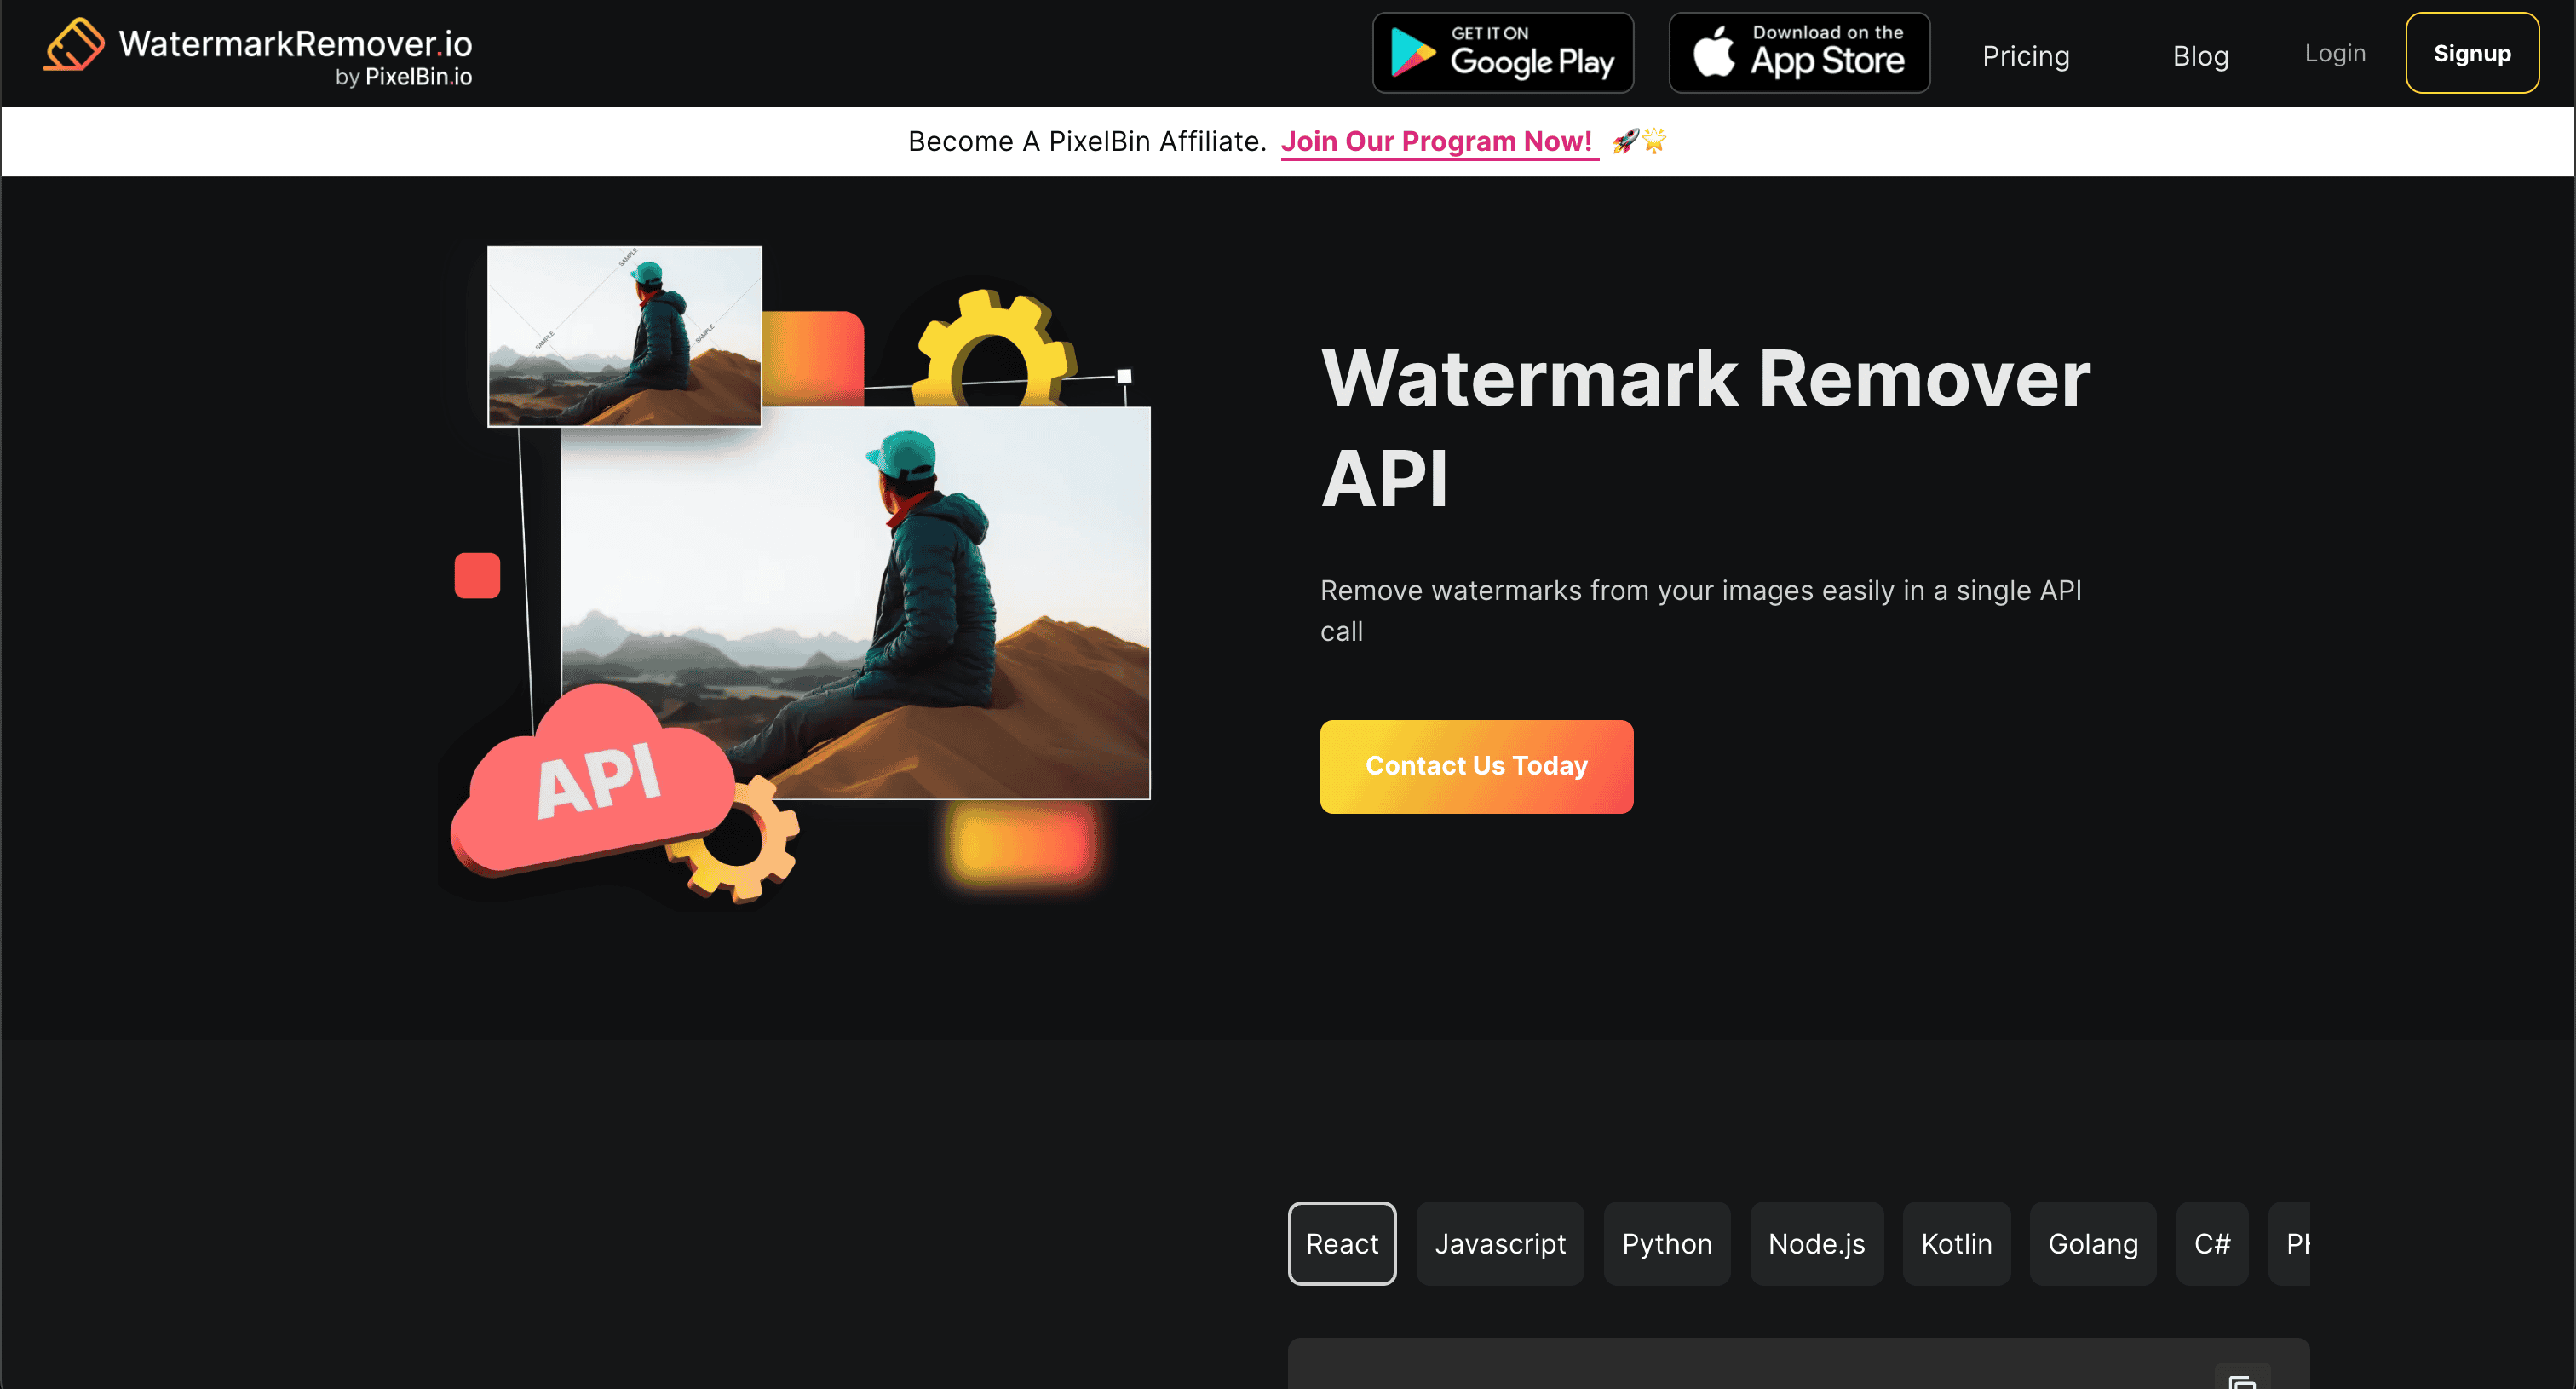This screenshot has height=1389, width=2576.
Task: Open the Download on the App Store badge
Action: (1798, 52)
